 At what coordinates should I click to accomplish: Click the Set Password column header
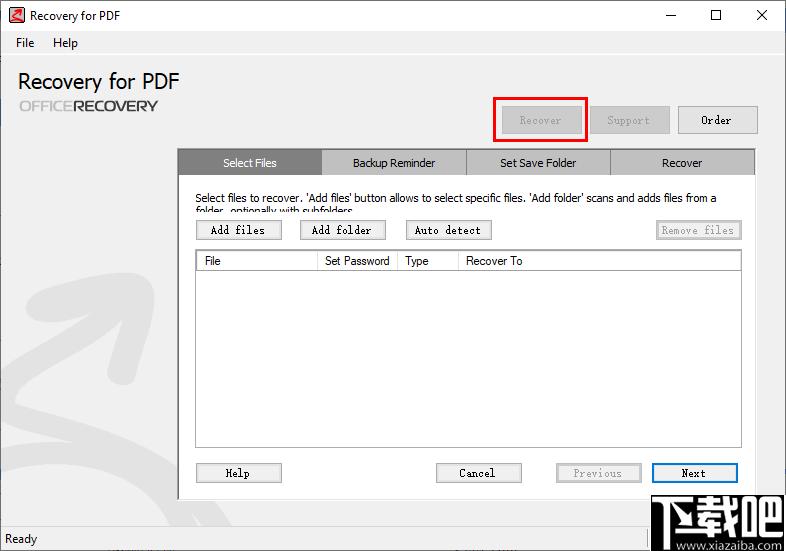357,261
